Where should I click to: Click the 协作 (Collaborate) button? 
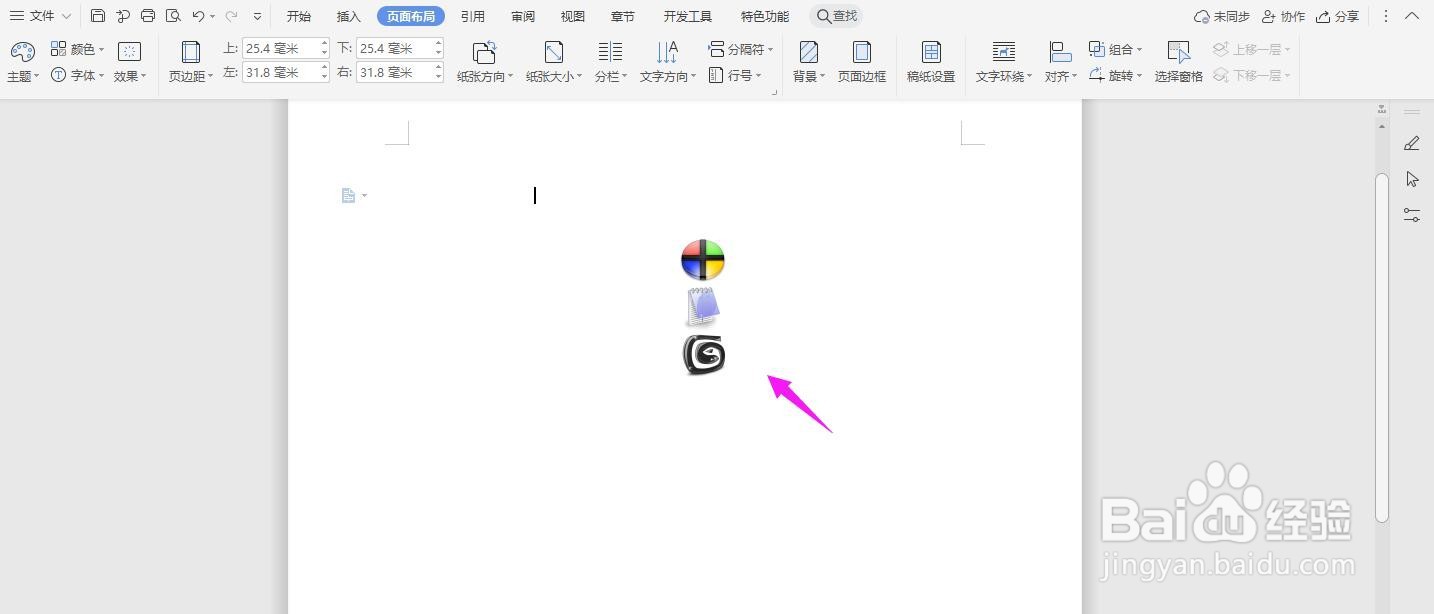tap(1284, 16)
